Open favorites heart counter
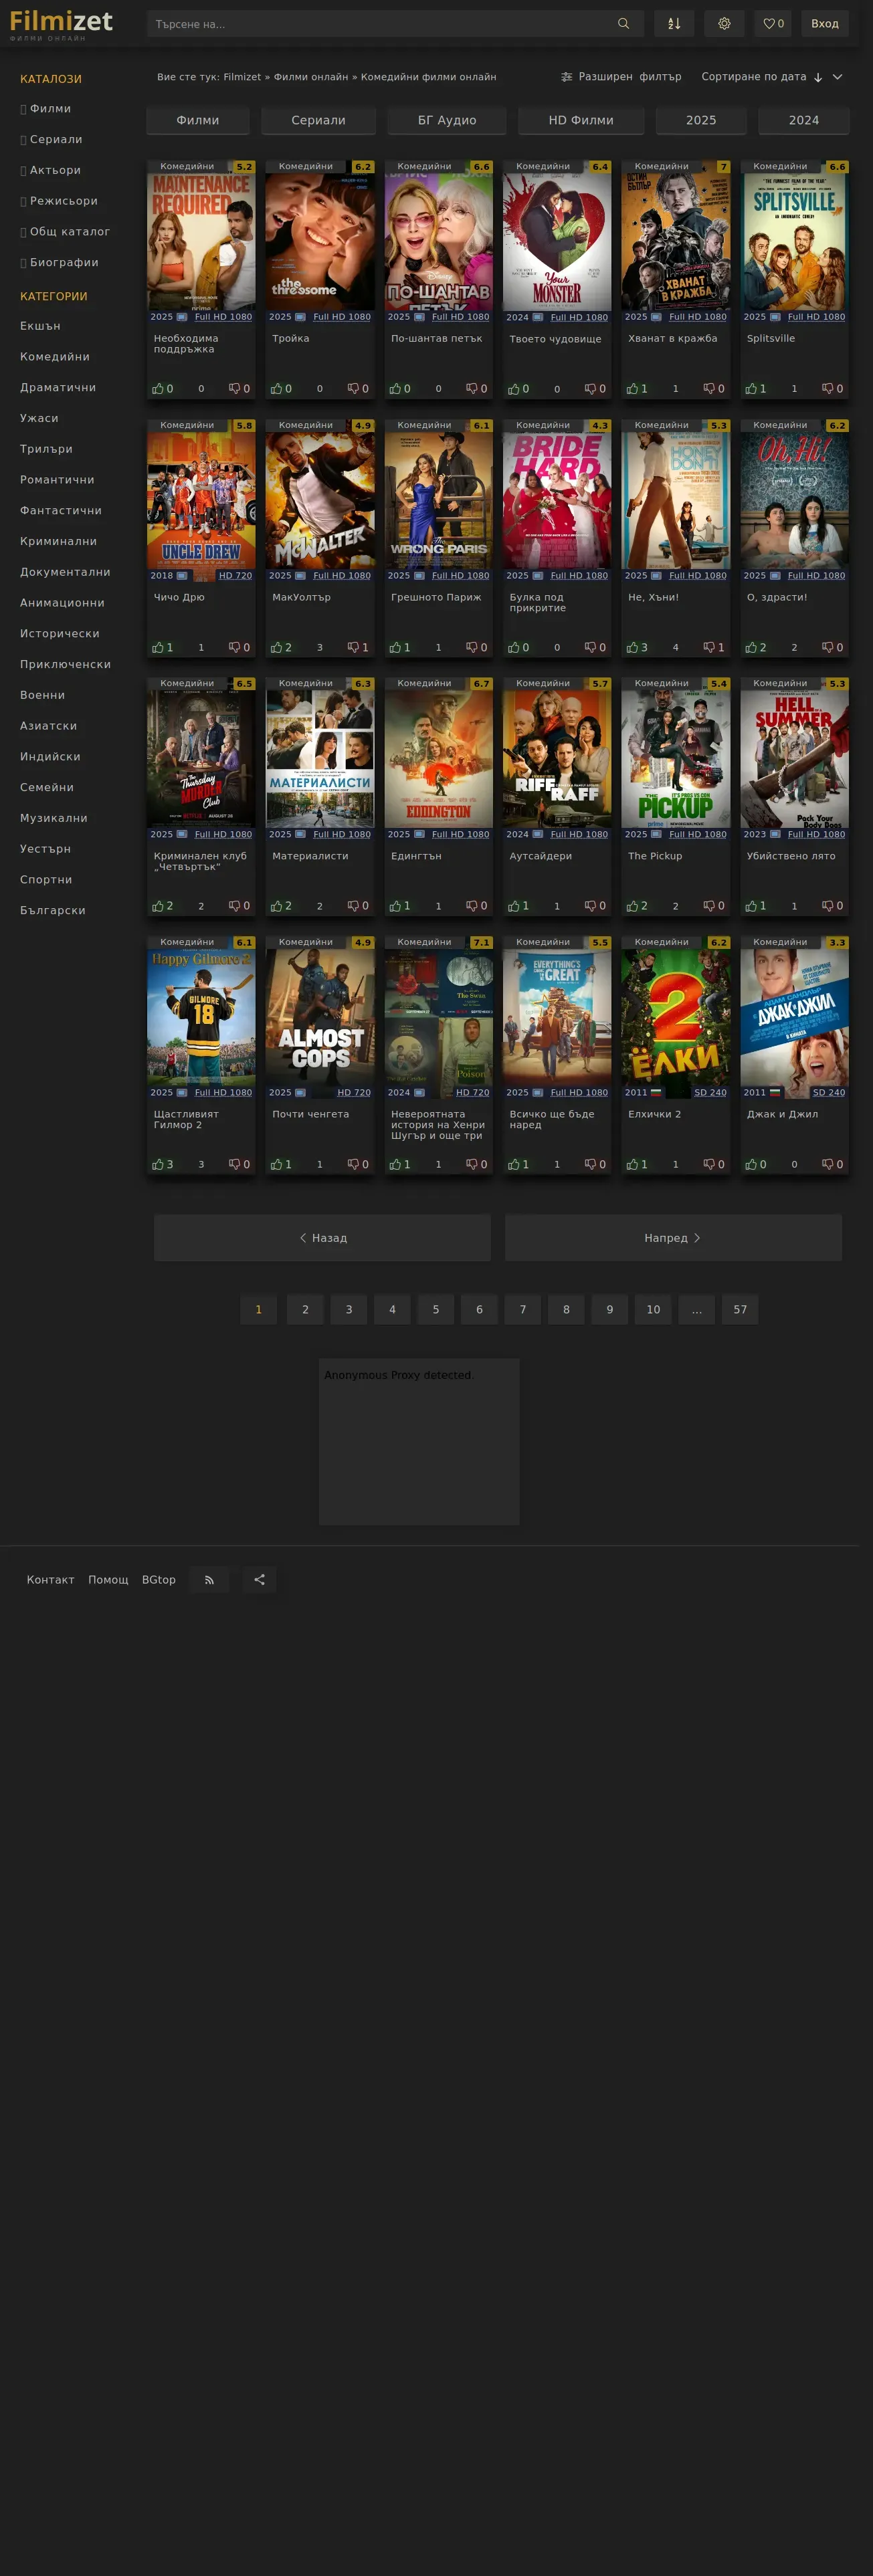873x2576 pixels. pyautogui.click(x=773, y=24)
